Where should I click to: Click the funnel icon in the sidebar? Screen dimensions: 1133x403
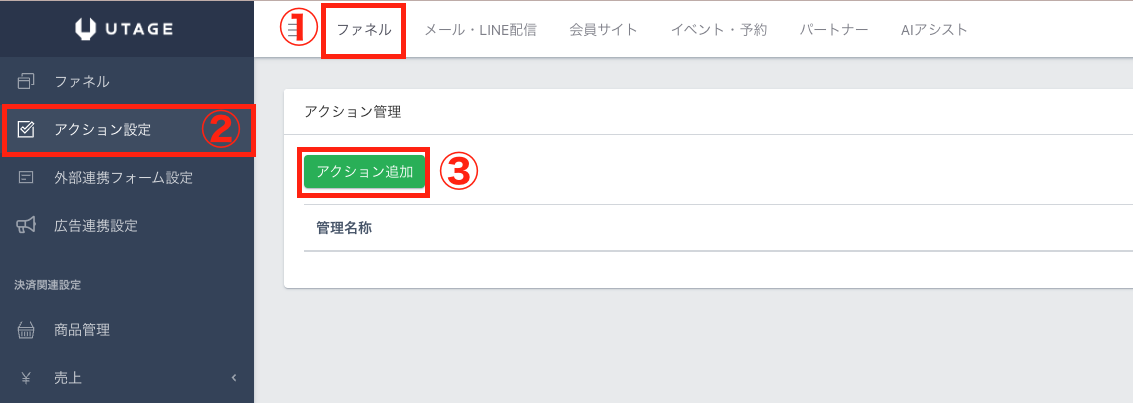tap(27, 82)
